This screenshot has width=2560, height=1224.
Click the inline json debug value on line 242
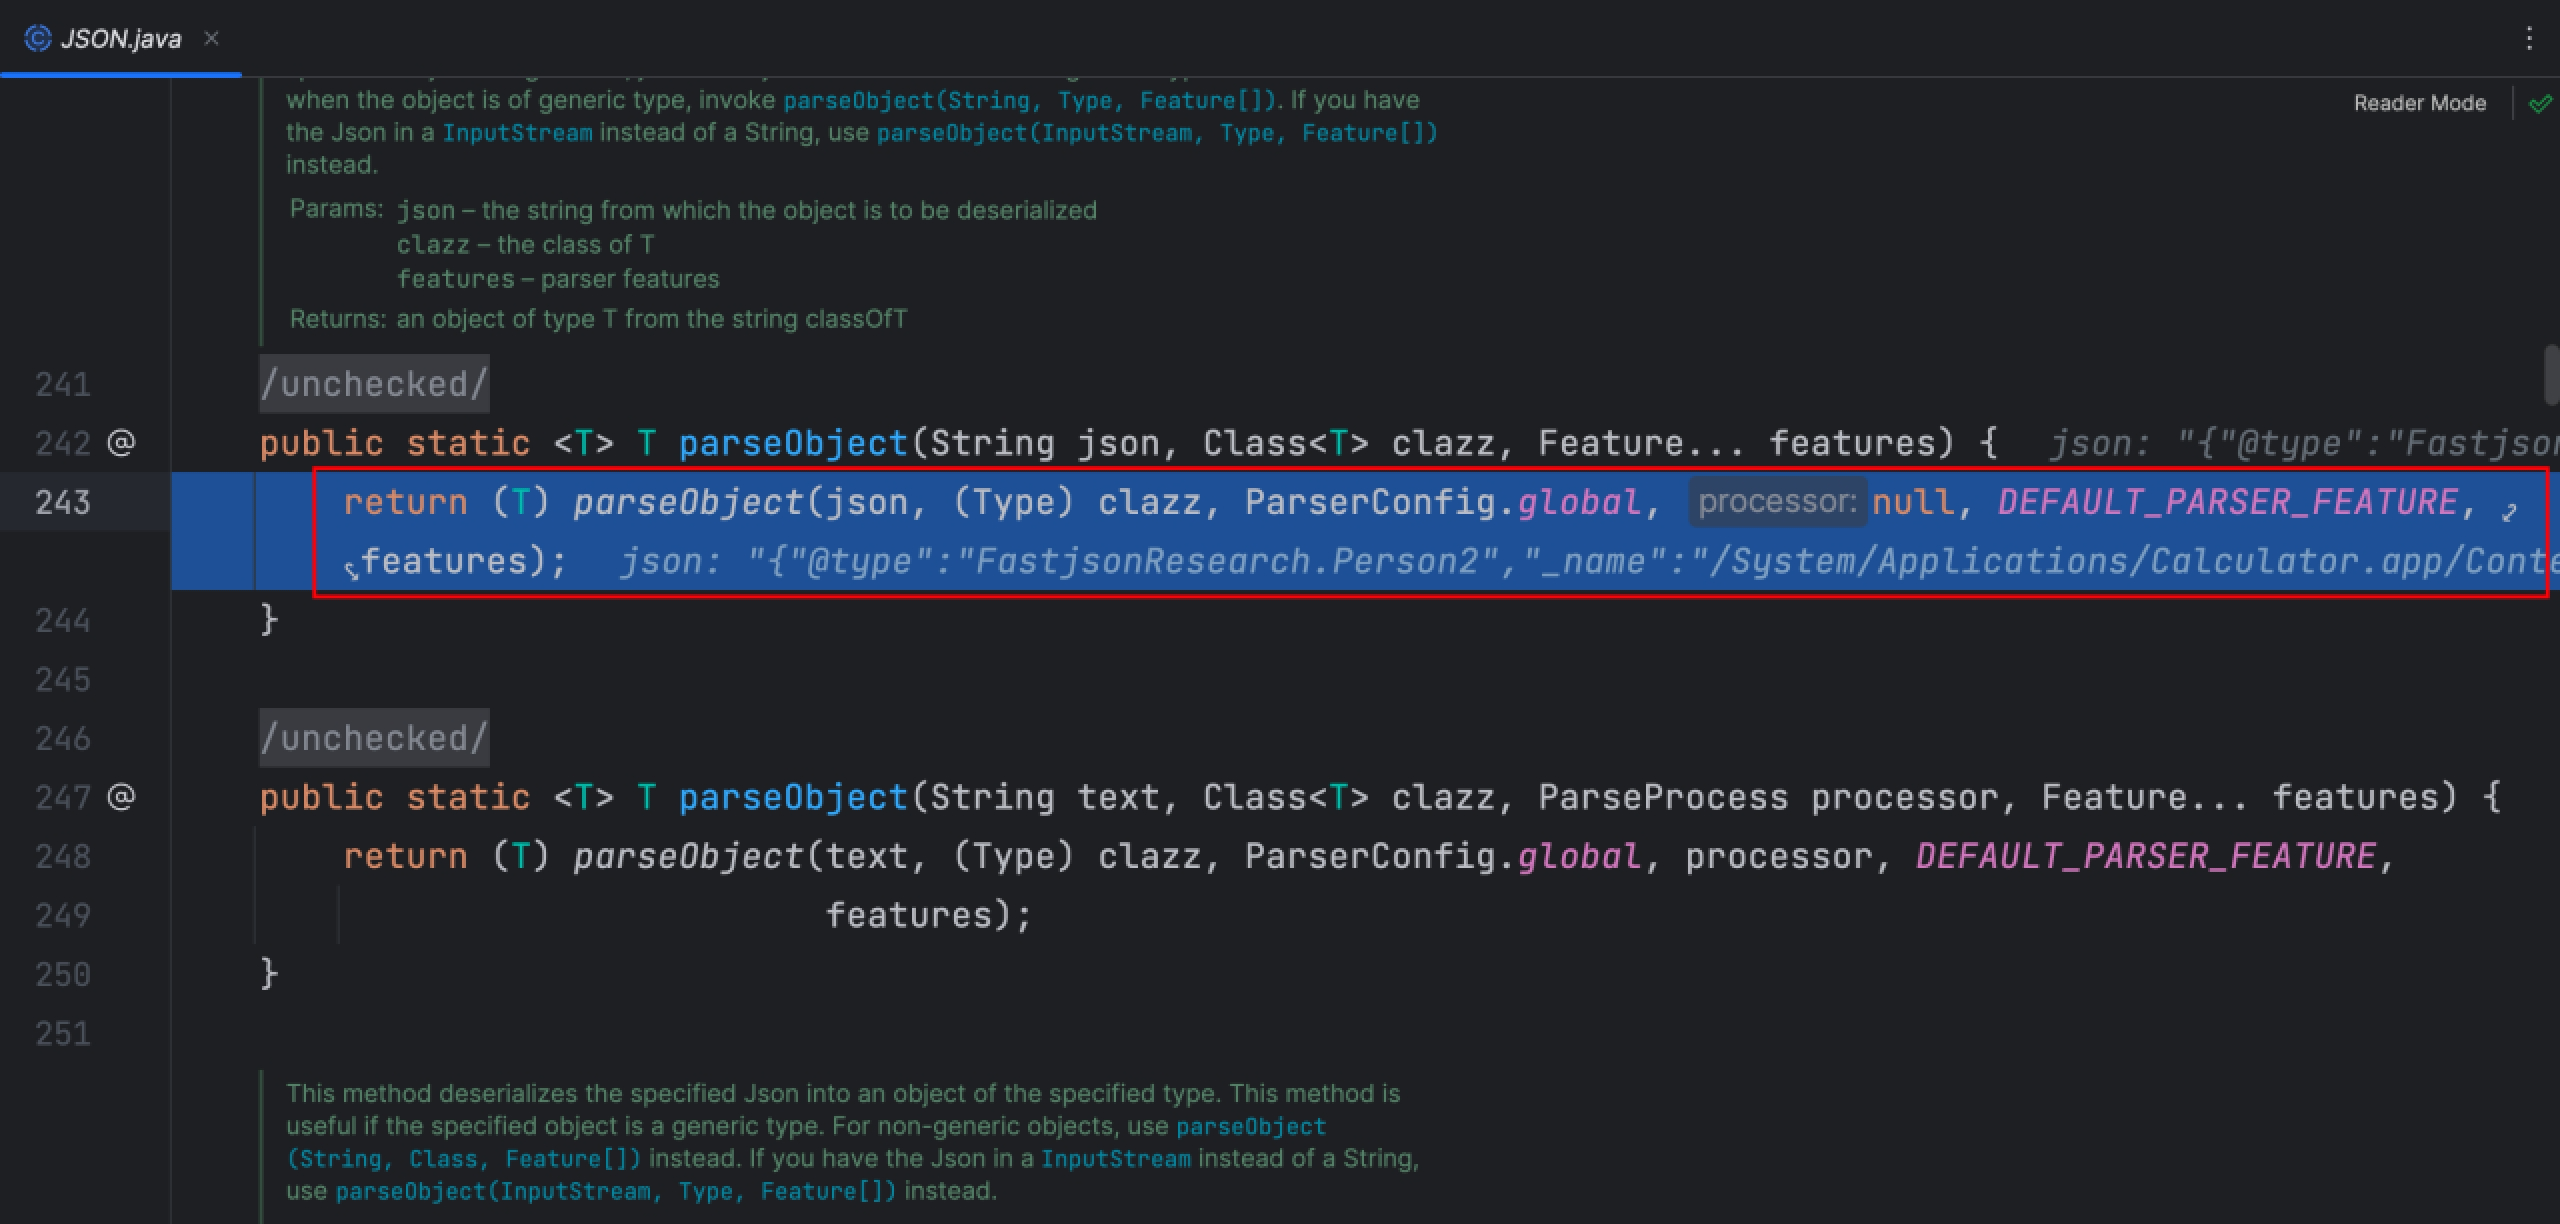pos(2304,442)
